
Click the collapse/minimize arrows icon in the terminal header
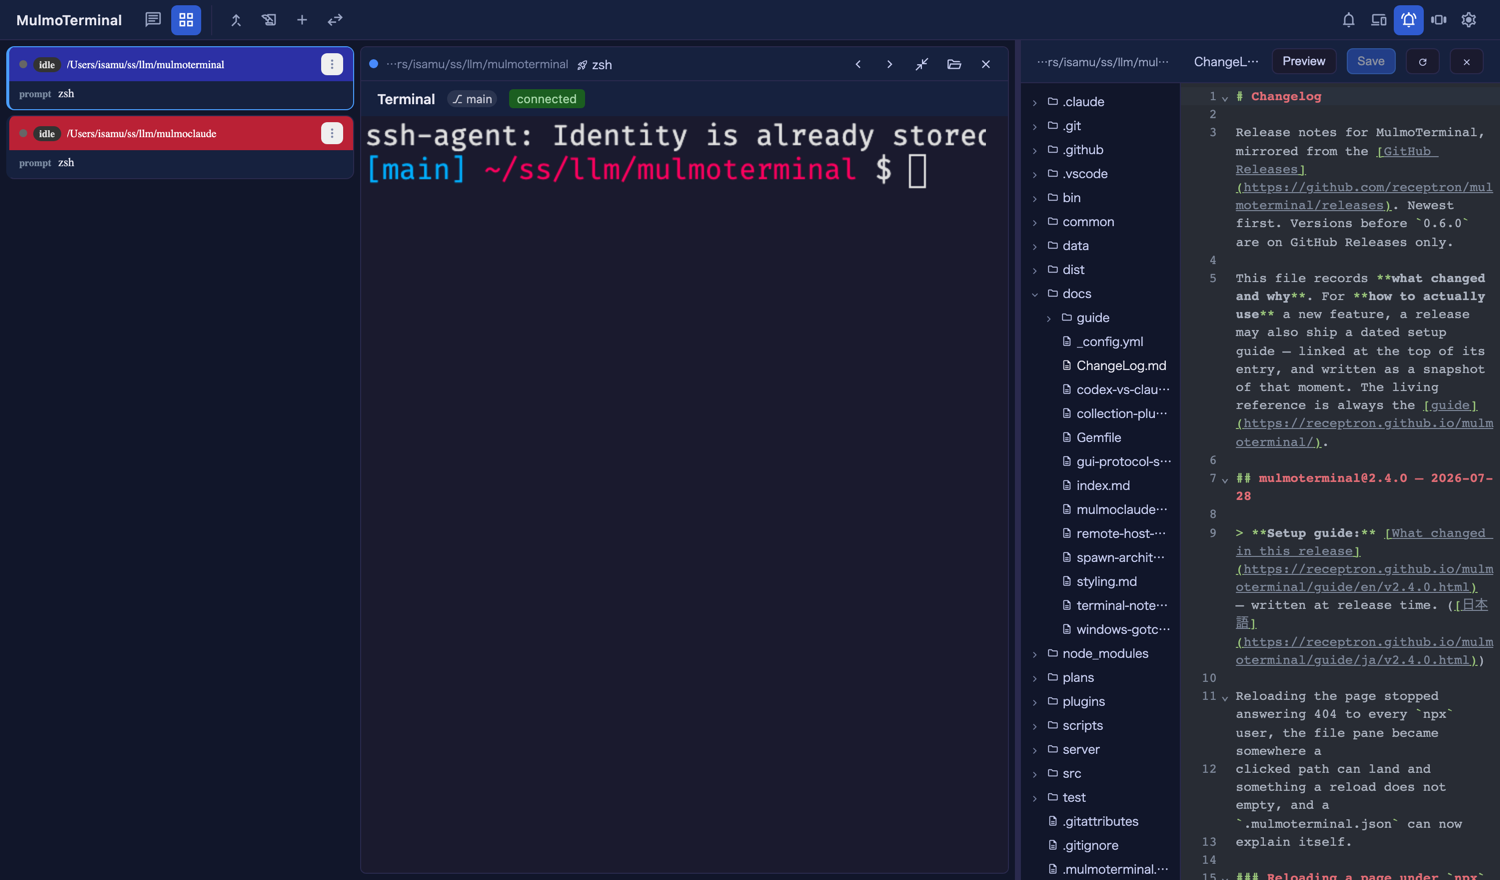[x=922, y=64]
